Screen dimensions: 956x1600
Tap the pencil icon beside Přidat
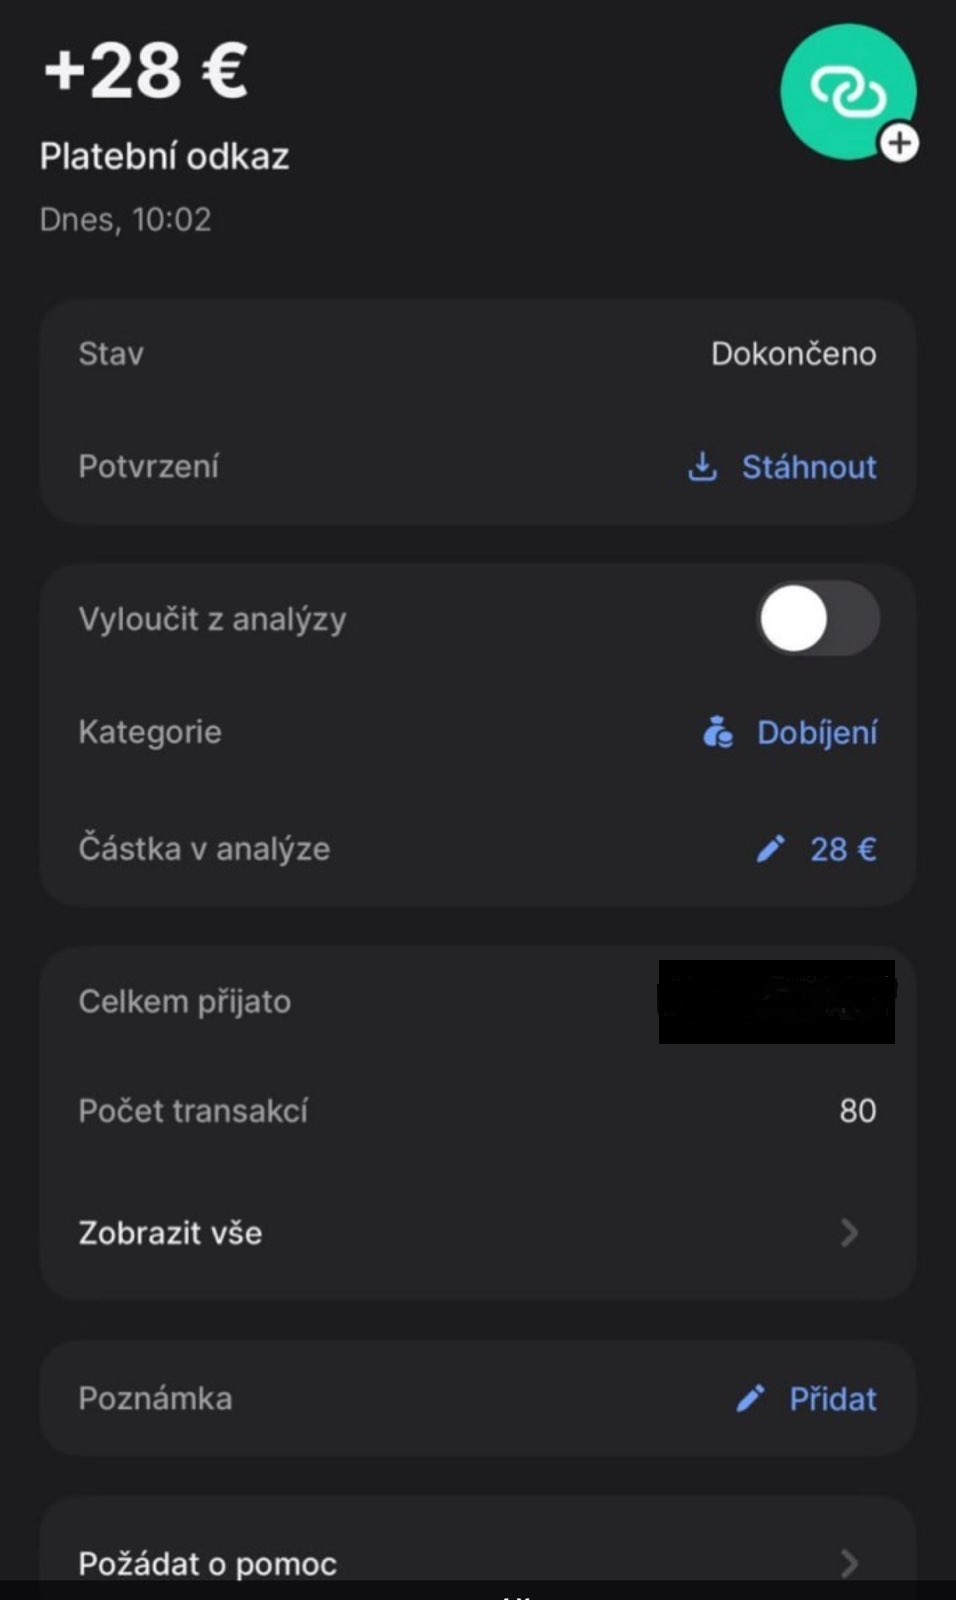751,1398
